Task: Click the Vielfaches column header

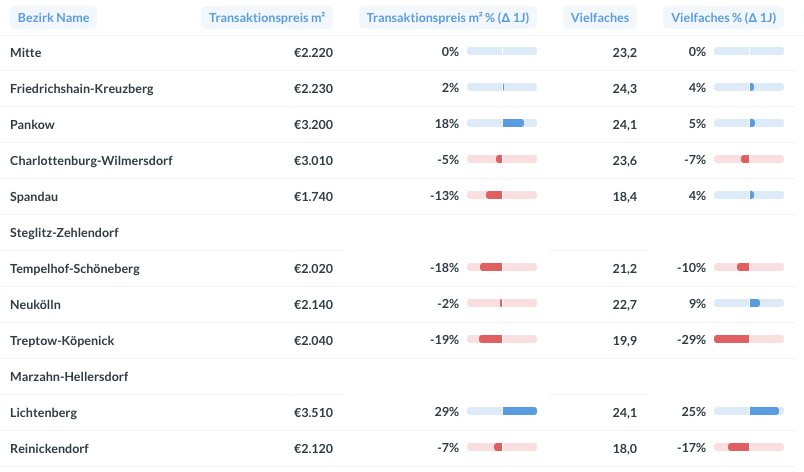Action: tap(599, 18)
